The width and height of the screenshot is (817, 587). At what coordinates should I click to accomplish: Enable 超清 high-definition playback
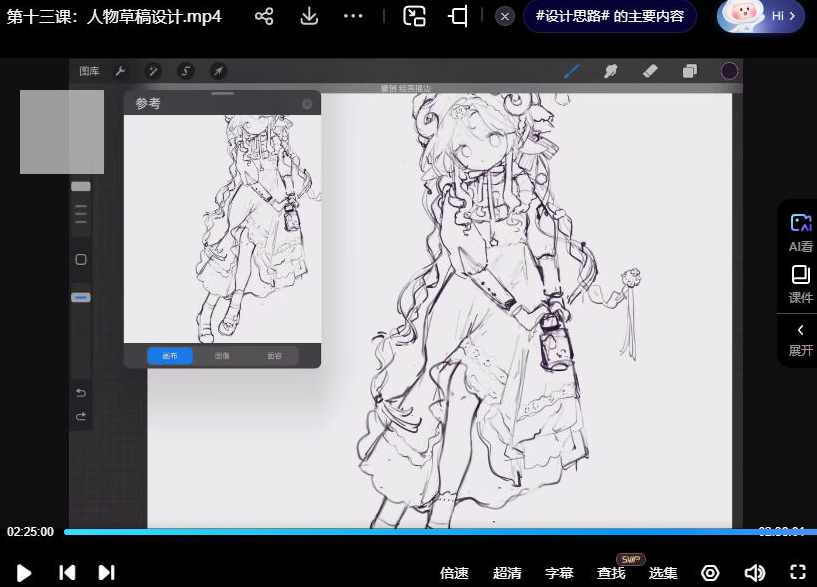507,572
